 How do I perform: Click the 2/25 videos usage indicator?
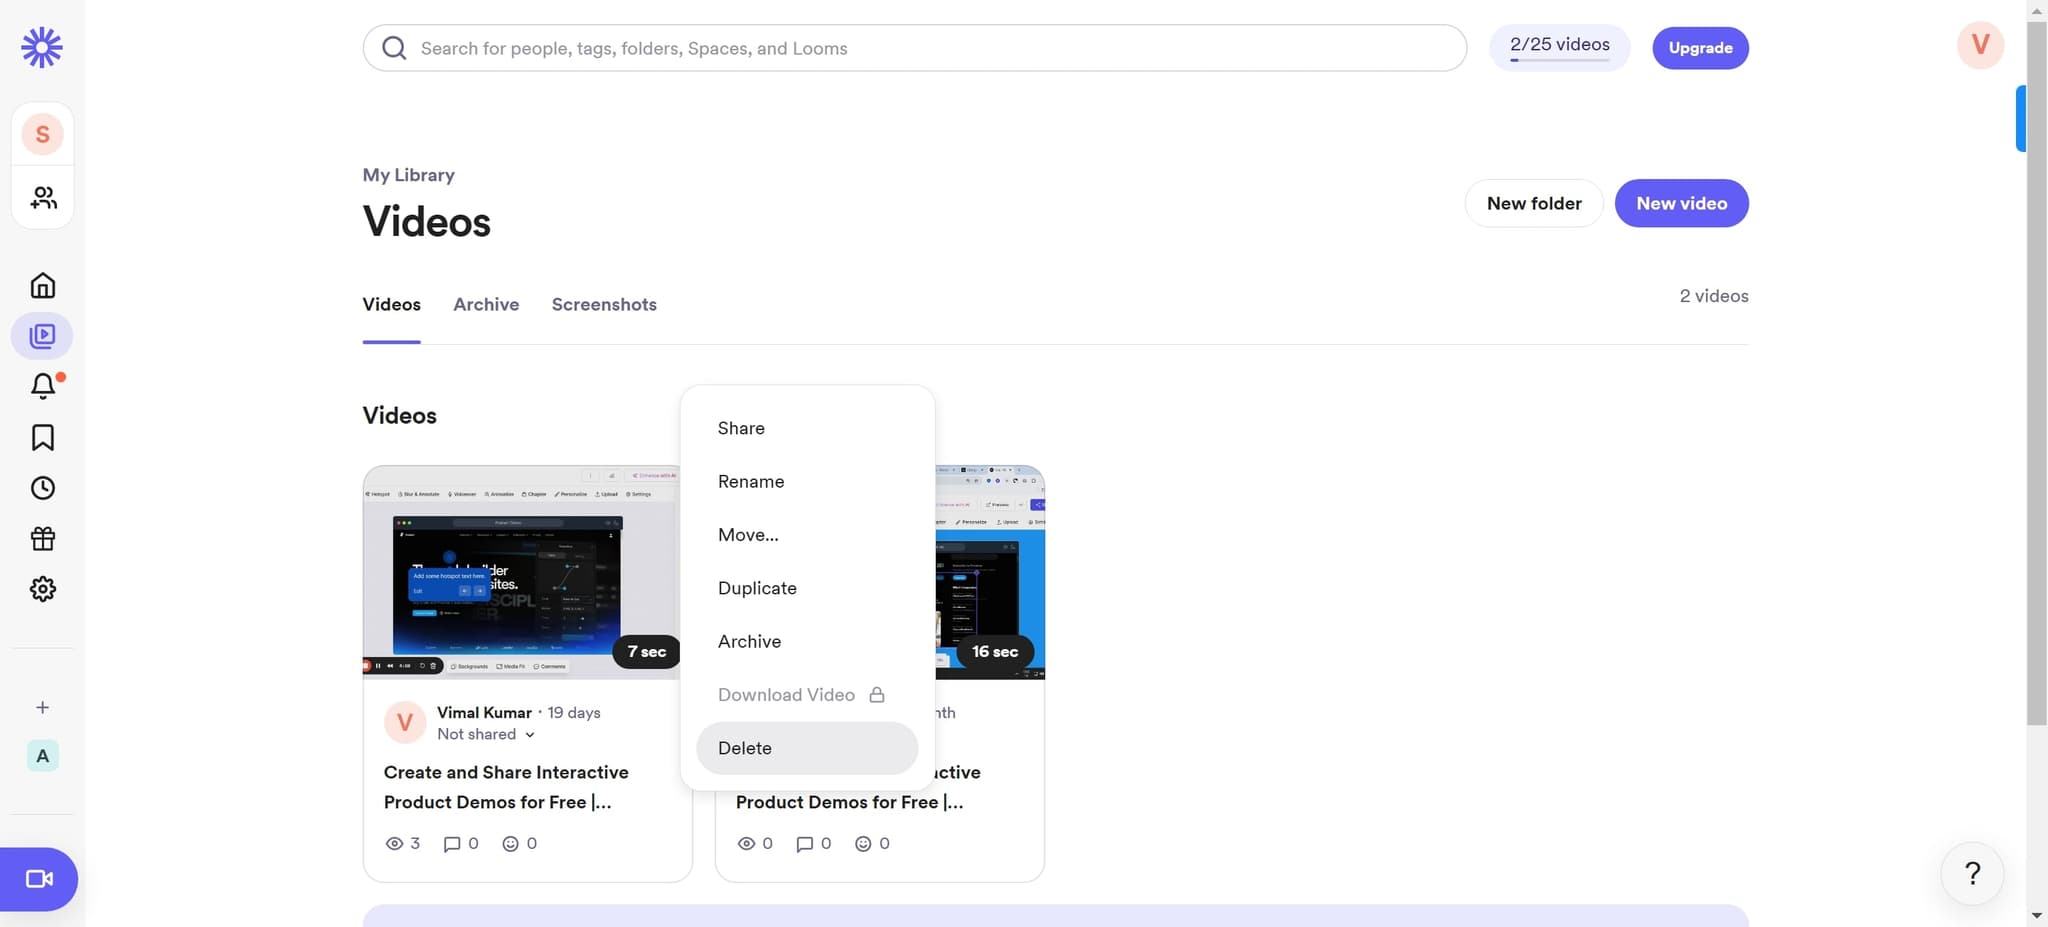1559,46
